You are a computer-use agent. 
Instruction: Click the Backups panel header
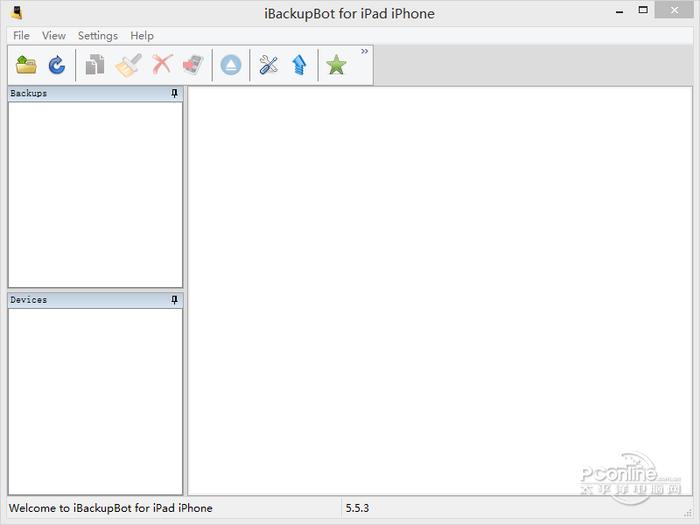tap(95, 93)
